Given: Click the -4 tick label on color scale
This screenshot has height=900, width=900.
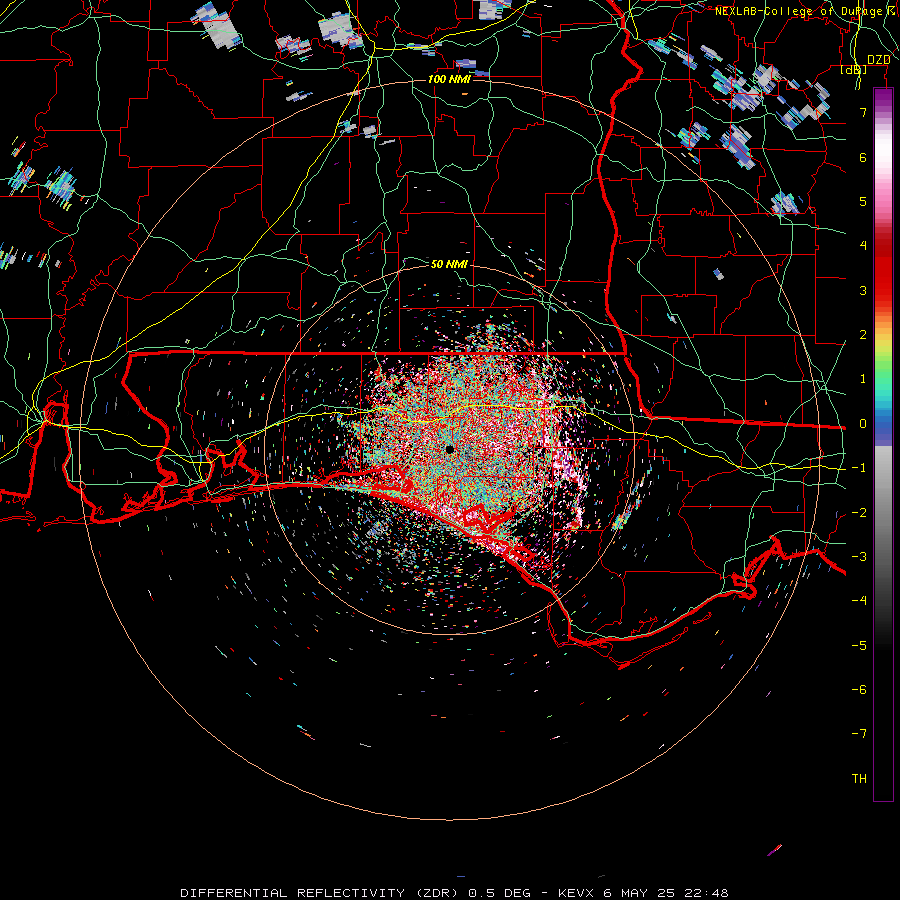Looking at the screenshot, I should tap(859, 601).
